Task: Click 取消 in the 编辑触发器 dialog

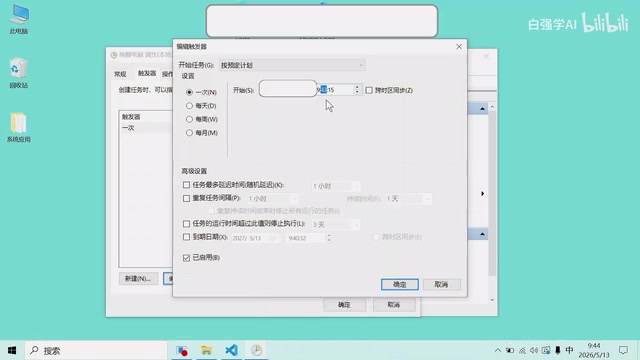Action: click(442, 284)
